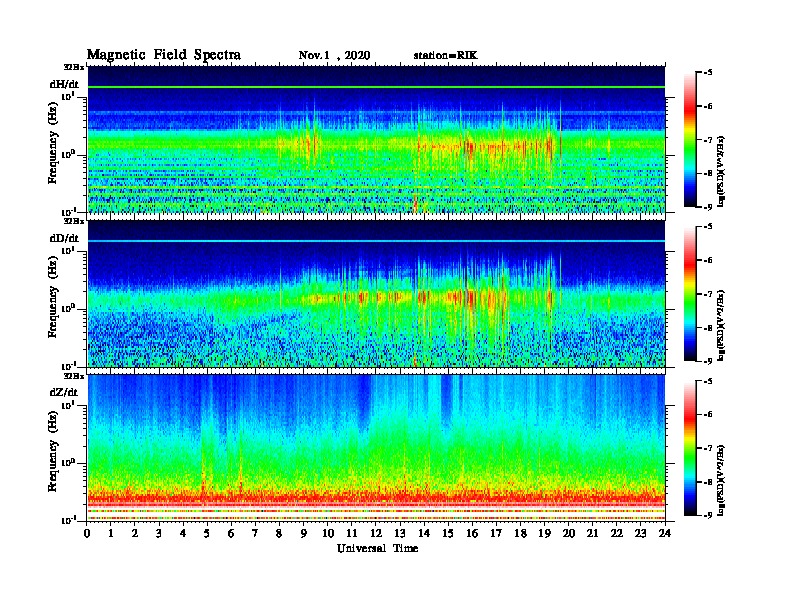Click the dZ/dt panel label
The width and height of the screenshot is (792, 612).
[x=64, y=392]
